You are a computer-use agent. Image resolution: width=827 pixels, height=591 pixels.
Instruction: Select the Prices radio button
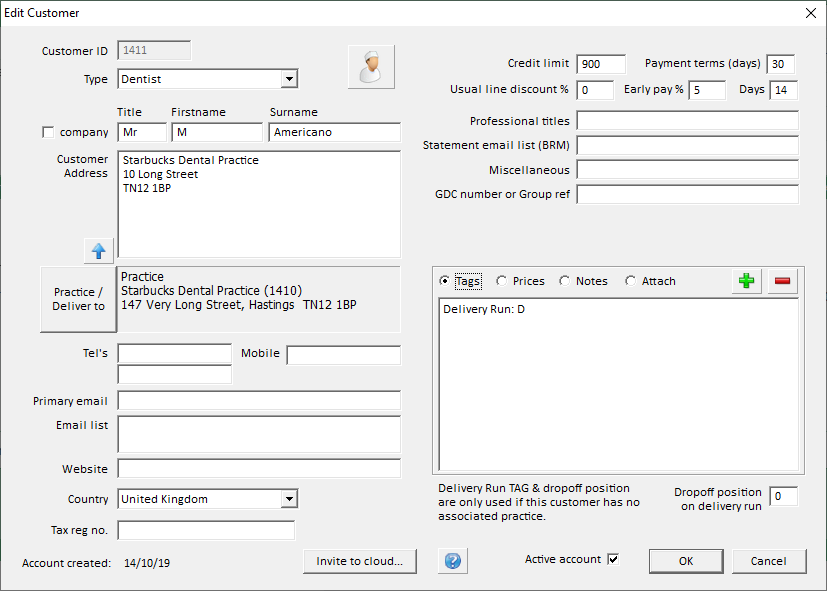click(502, 282)
